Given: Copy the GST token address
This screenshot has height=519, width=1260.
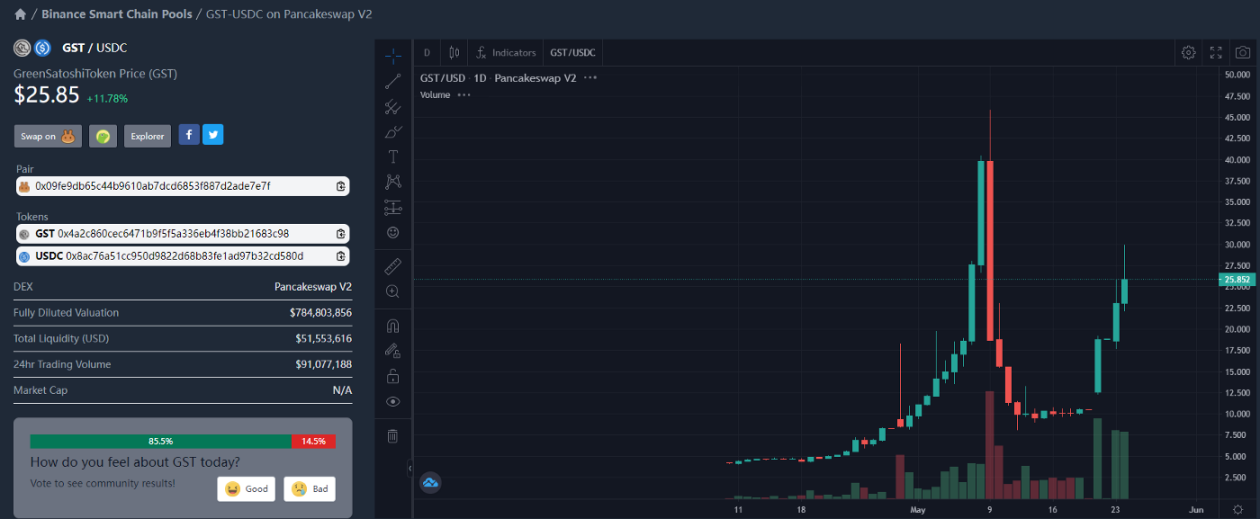Looking at the screenshot, I should (340, 233).
